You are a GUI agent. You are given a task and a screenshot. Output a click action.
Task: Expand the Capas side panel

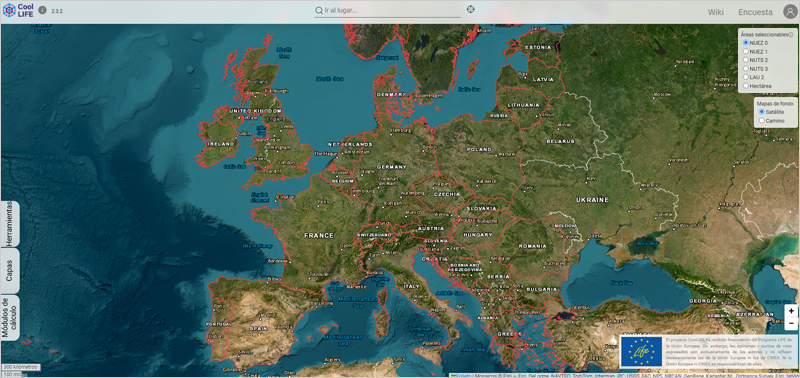10,271
